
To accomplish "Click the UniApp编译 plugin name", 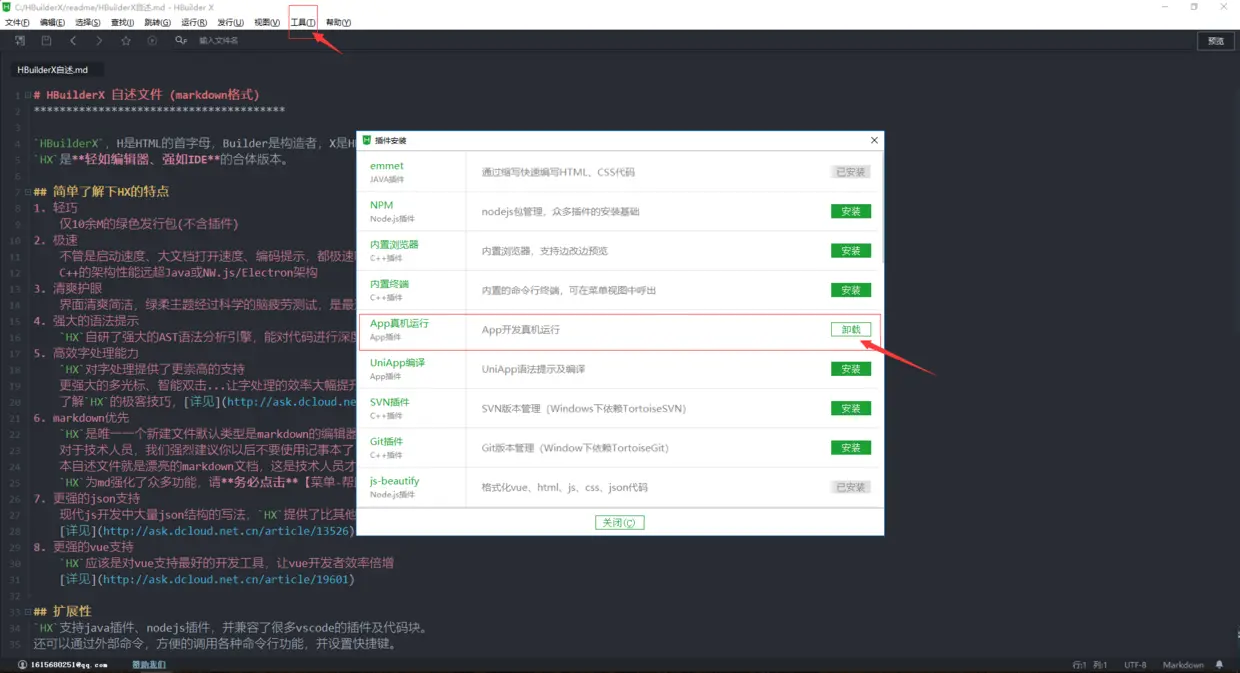I will point(397,363).
